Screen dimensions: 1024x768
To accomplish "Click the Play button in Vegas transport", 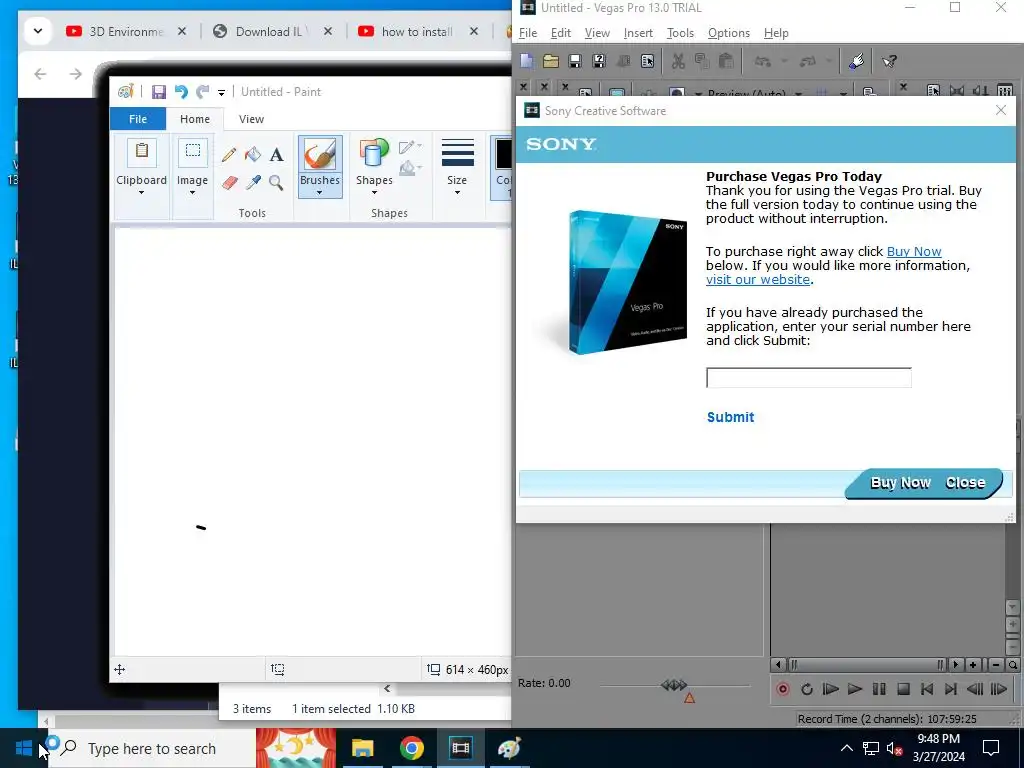I will click(x=854, y=689).
